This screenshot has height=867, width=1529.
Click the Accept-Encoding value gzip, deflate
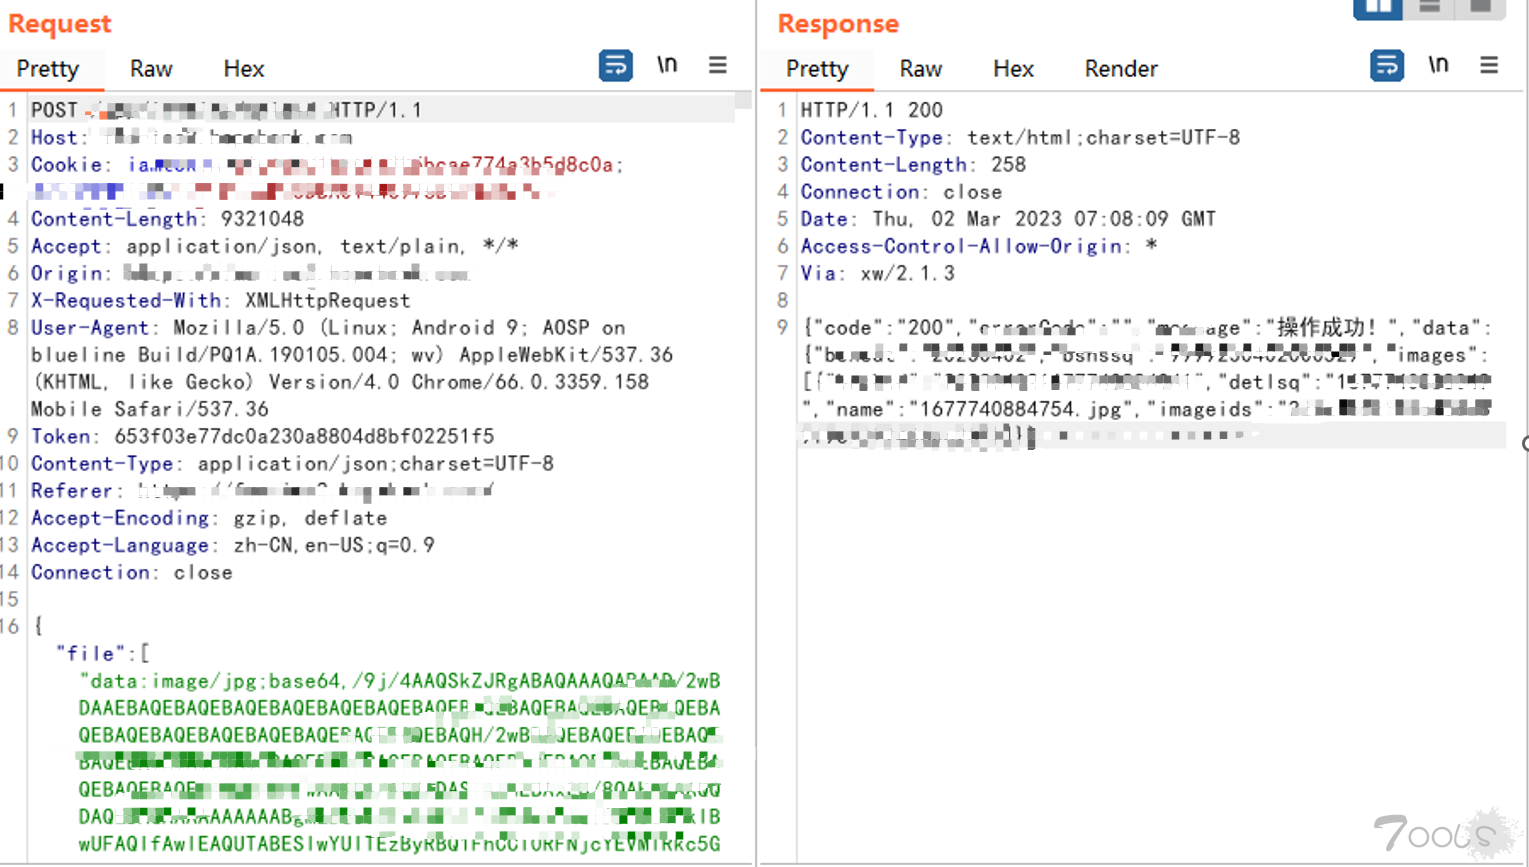click(310, 518)
